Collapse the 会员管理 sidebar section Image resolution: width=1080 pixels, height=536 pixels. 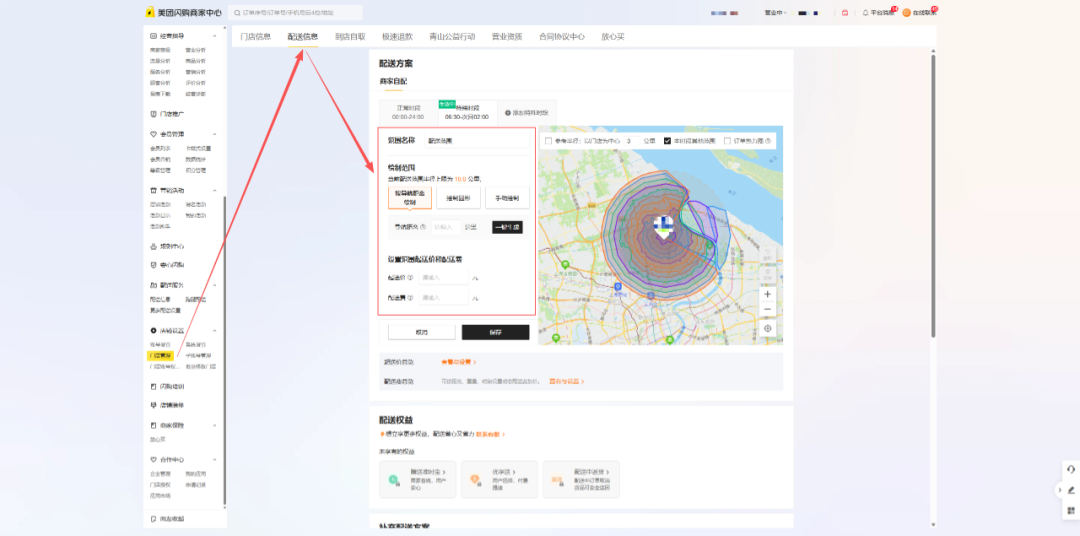click(214, 134)
